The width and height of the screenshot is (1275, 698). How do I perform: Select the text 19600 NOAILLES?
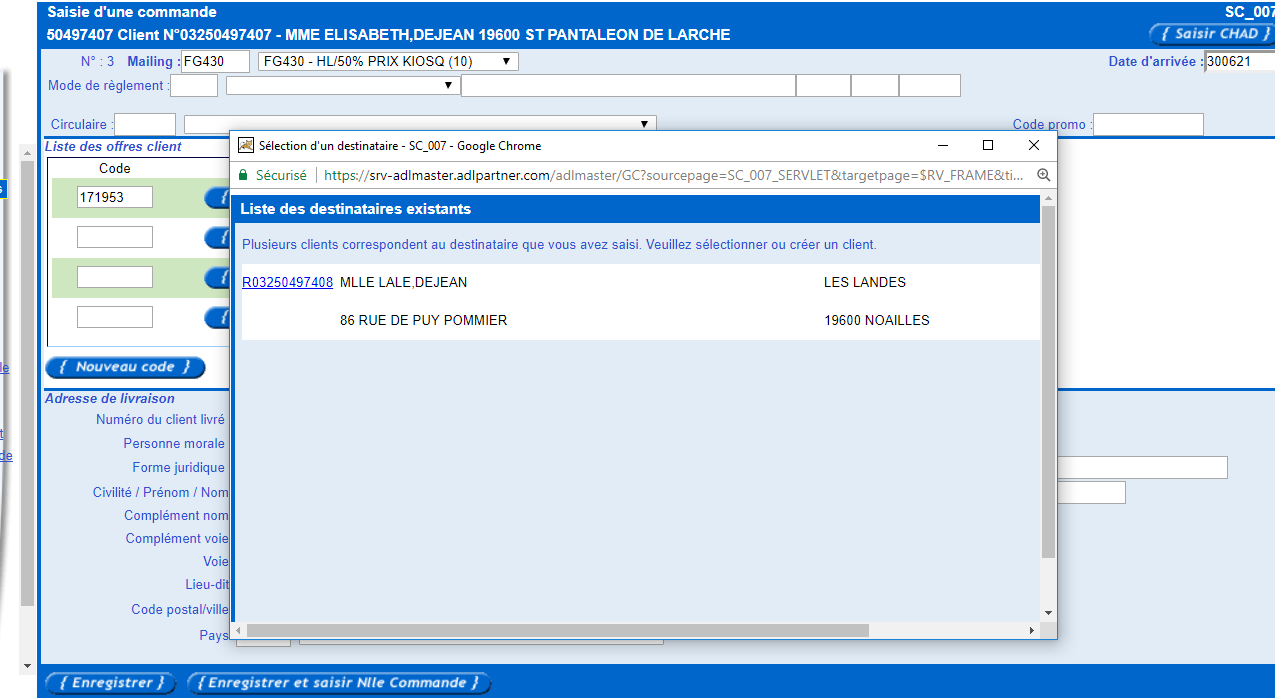coord(876,321)
